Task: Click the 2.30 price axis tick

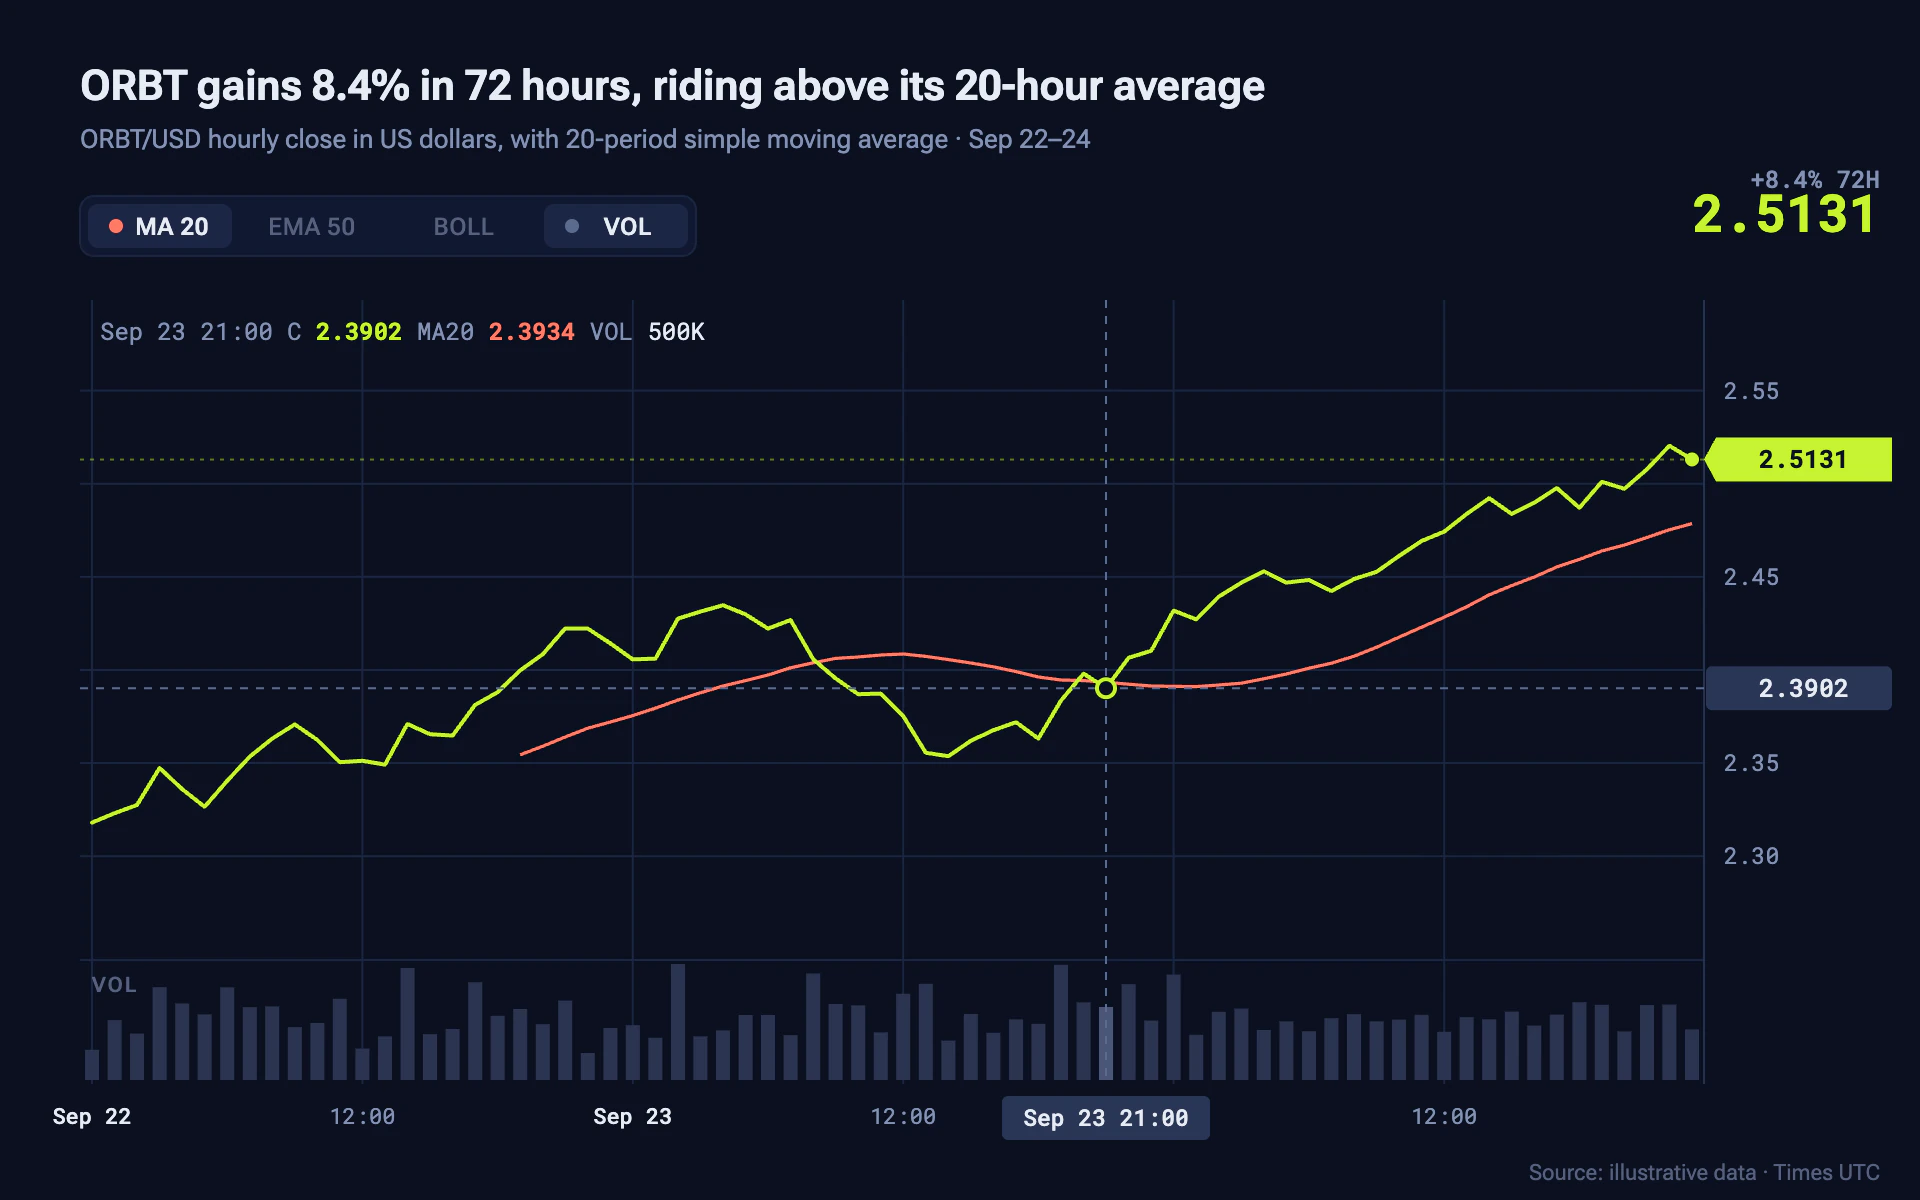Action: 1751,856
